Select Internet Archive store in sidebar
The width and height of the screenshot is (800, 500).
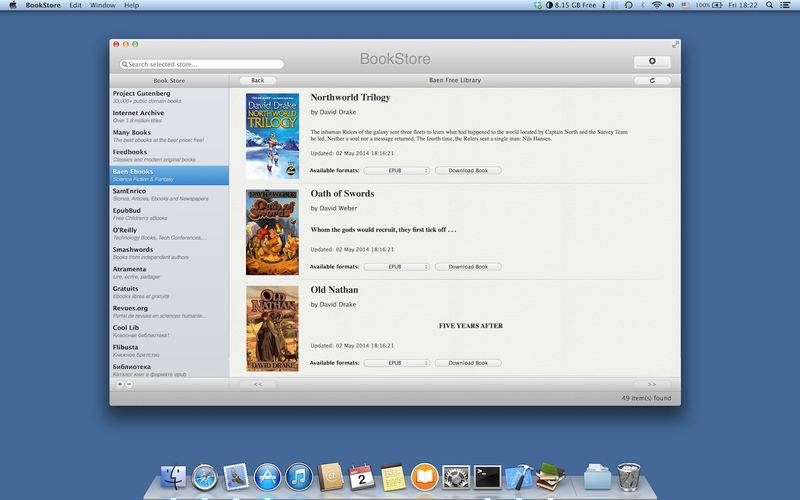(169, 116)
